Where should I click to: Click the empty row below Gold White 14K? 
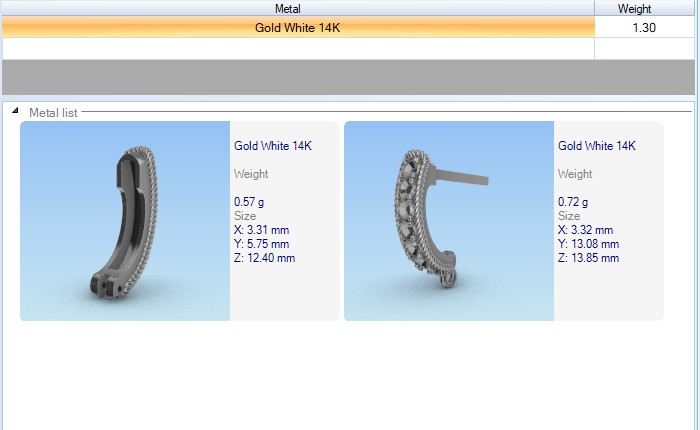[297, 48]
